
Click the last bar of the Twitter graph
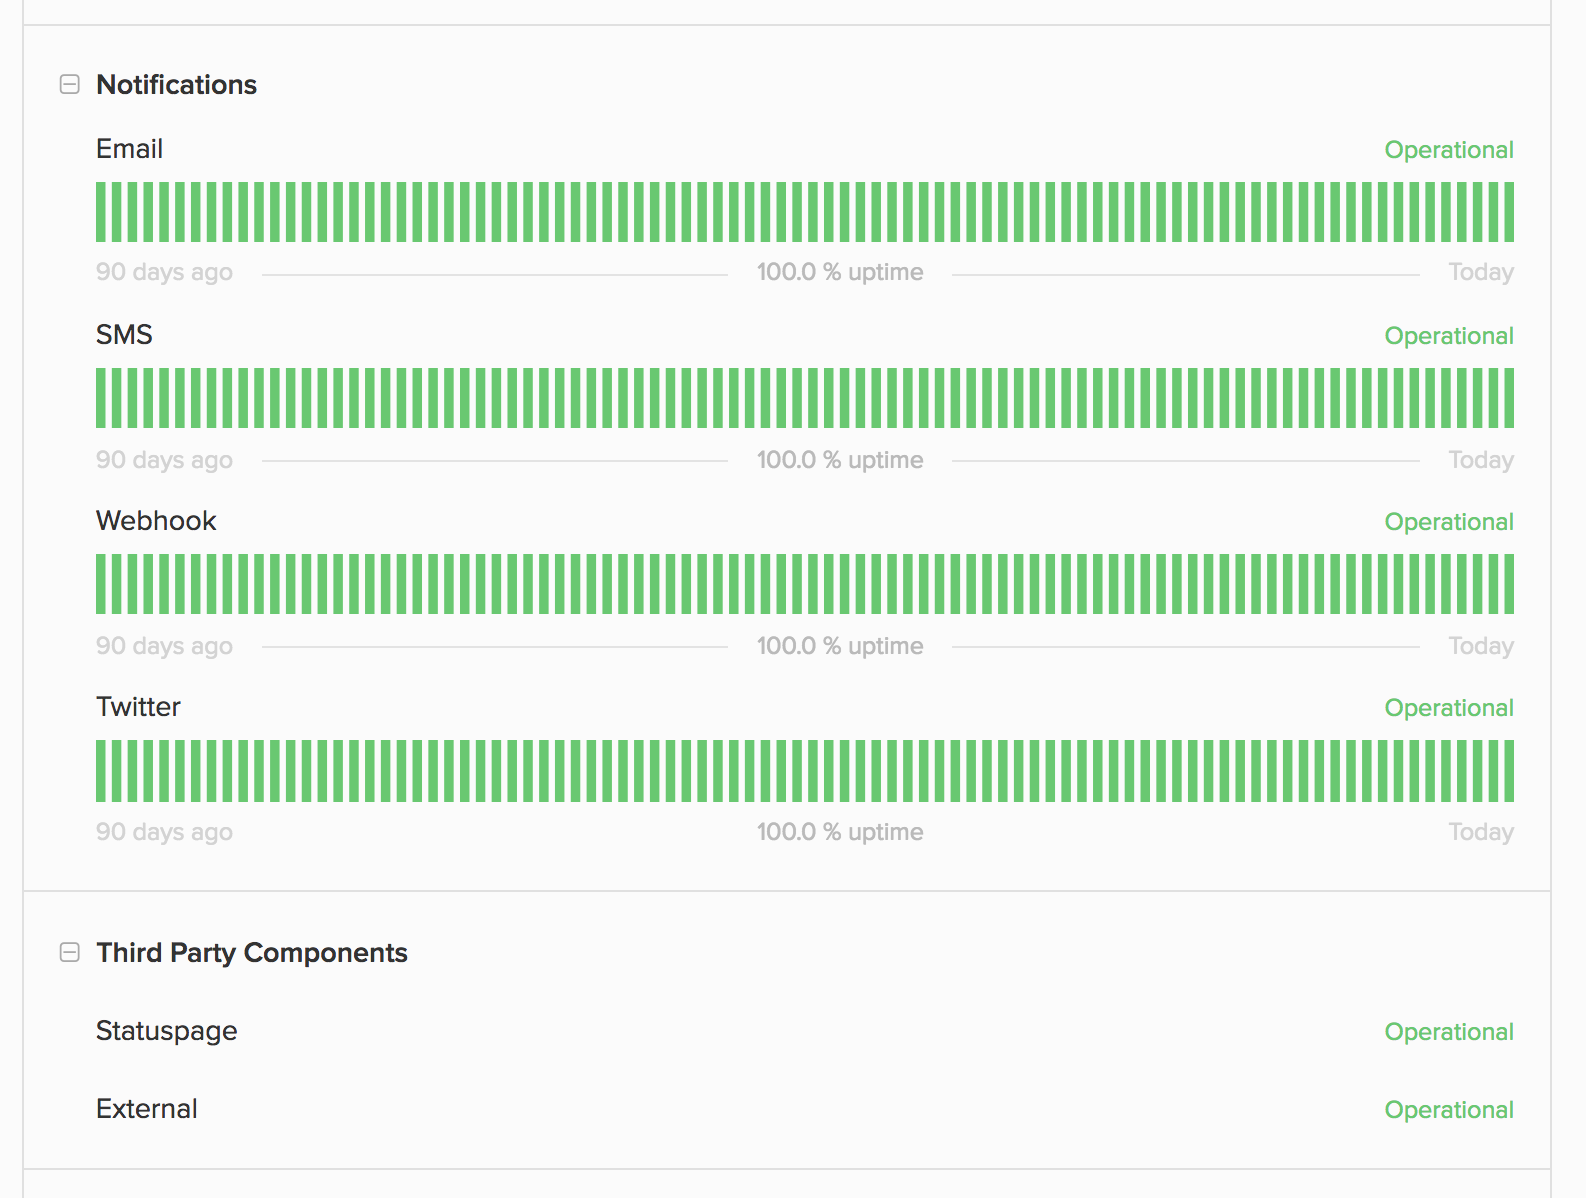(1508, 770)
